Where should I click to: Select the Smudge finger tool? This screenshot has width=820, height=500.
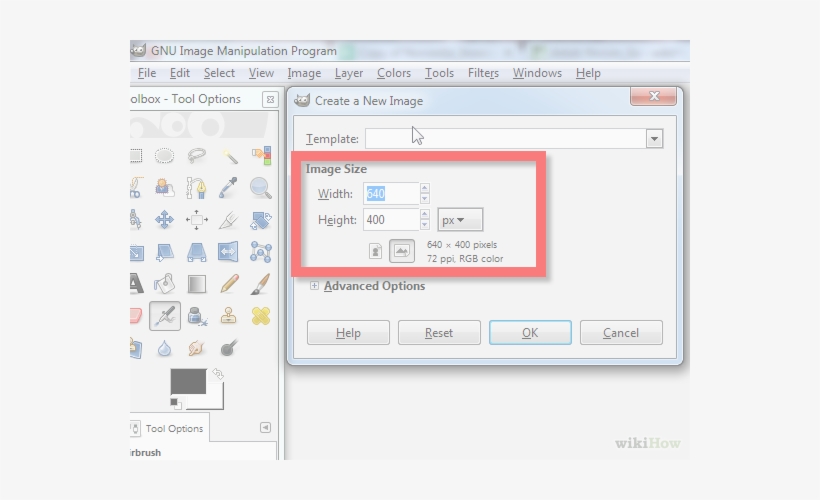196,348
